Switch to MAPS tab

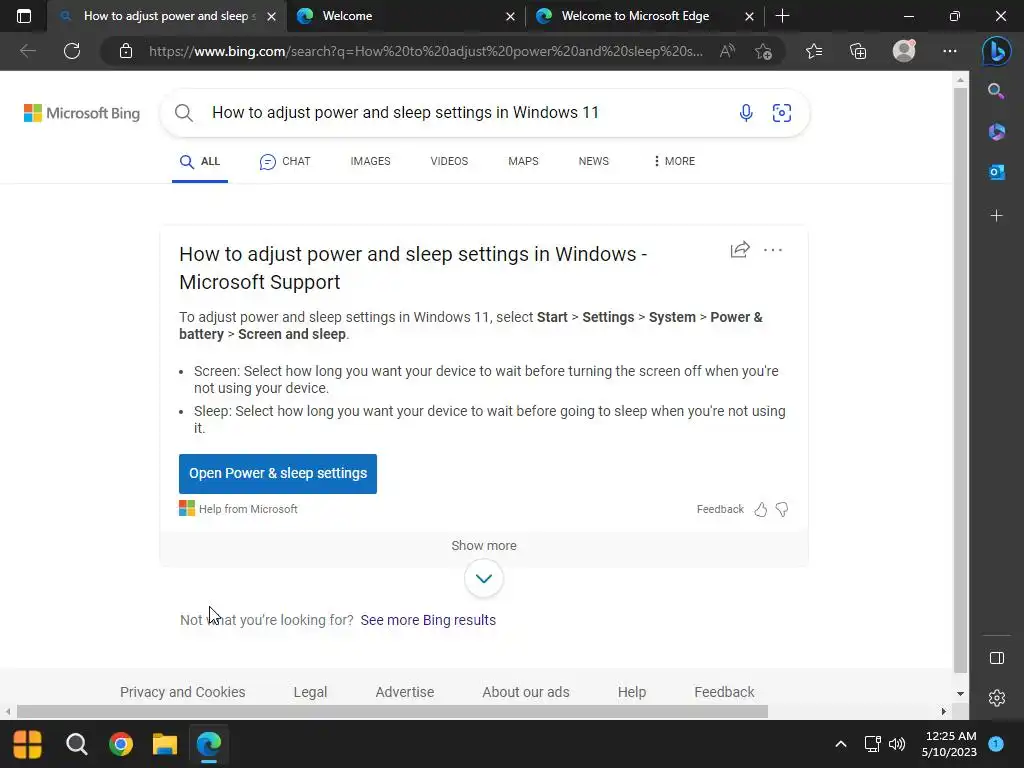[x=523, y=161]
